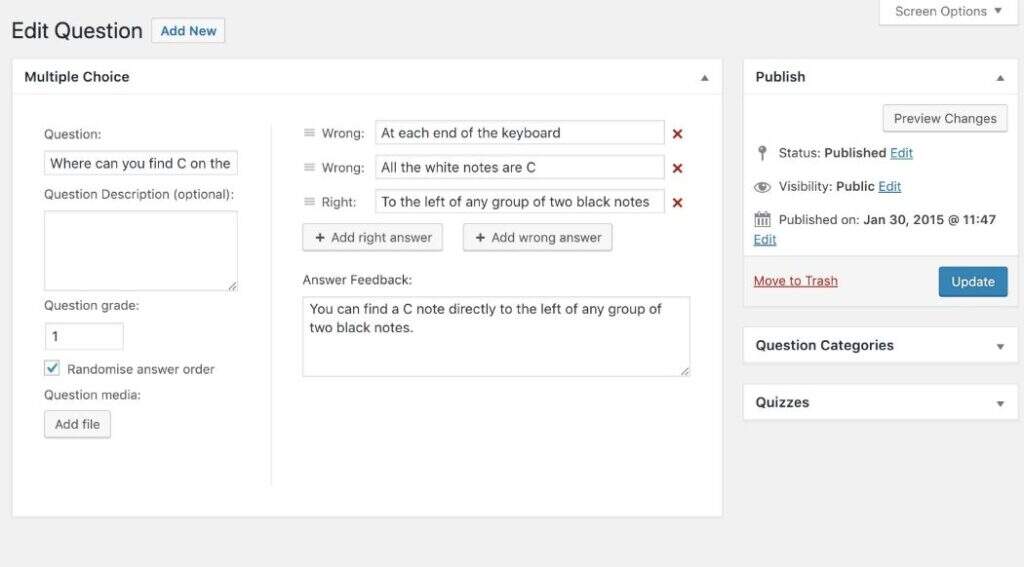This screenshot has width=1024, height=567.
Task: Click the drag handle beside the Right answer
Action: point(309,202)
